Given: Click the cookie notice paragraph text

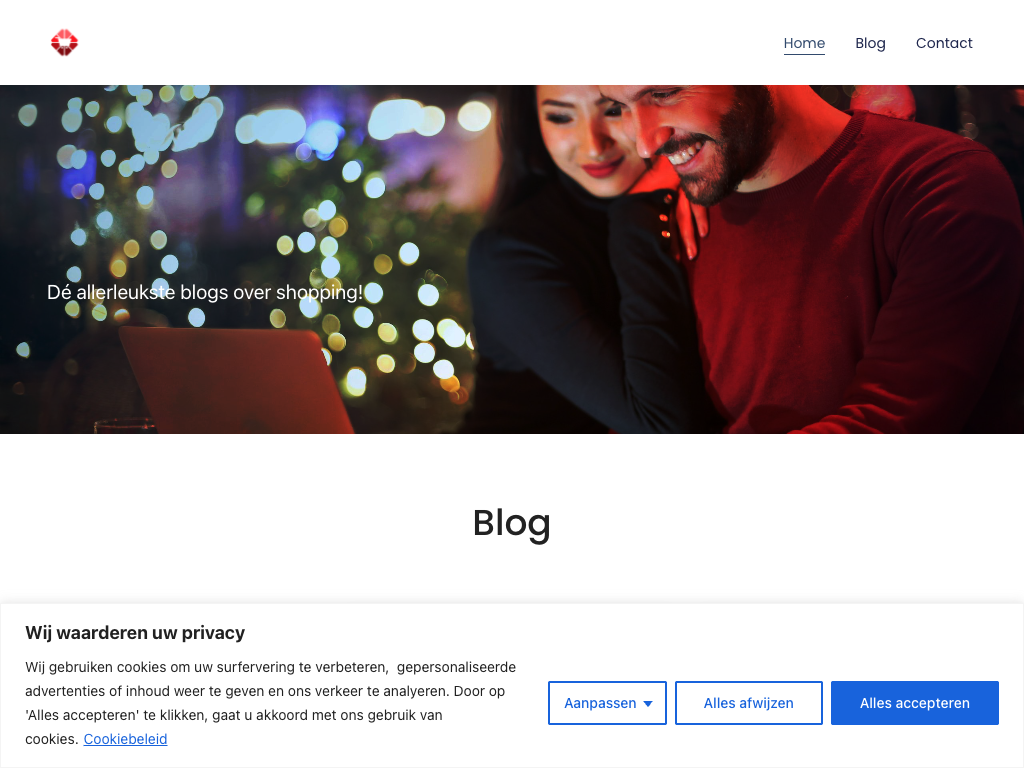Looking at the screenshot, I should (x=270, y=703).
